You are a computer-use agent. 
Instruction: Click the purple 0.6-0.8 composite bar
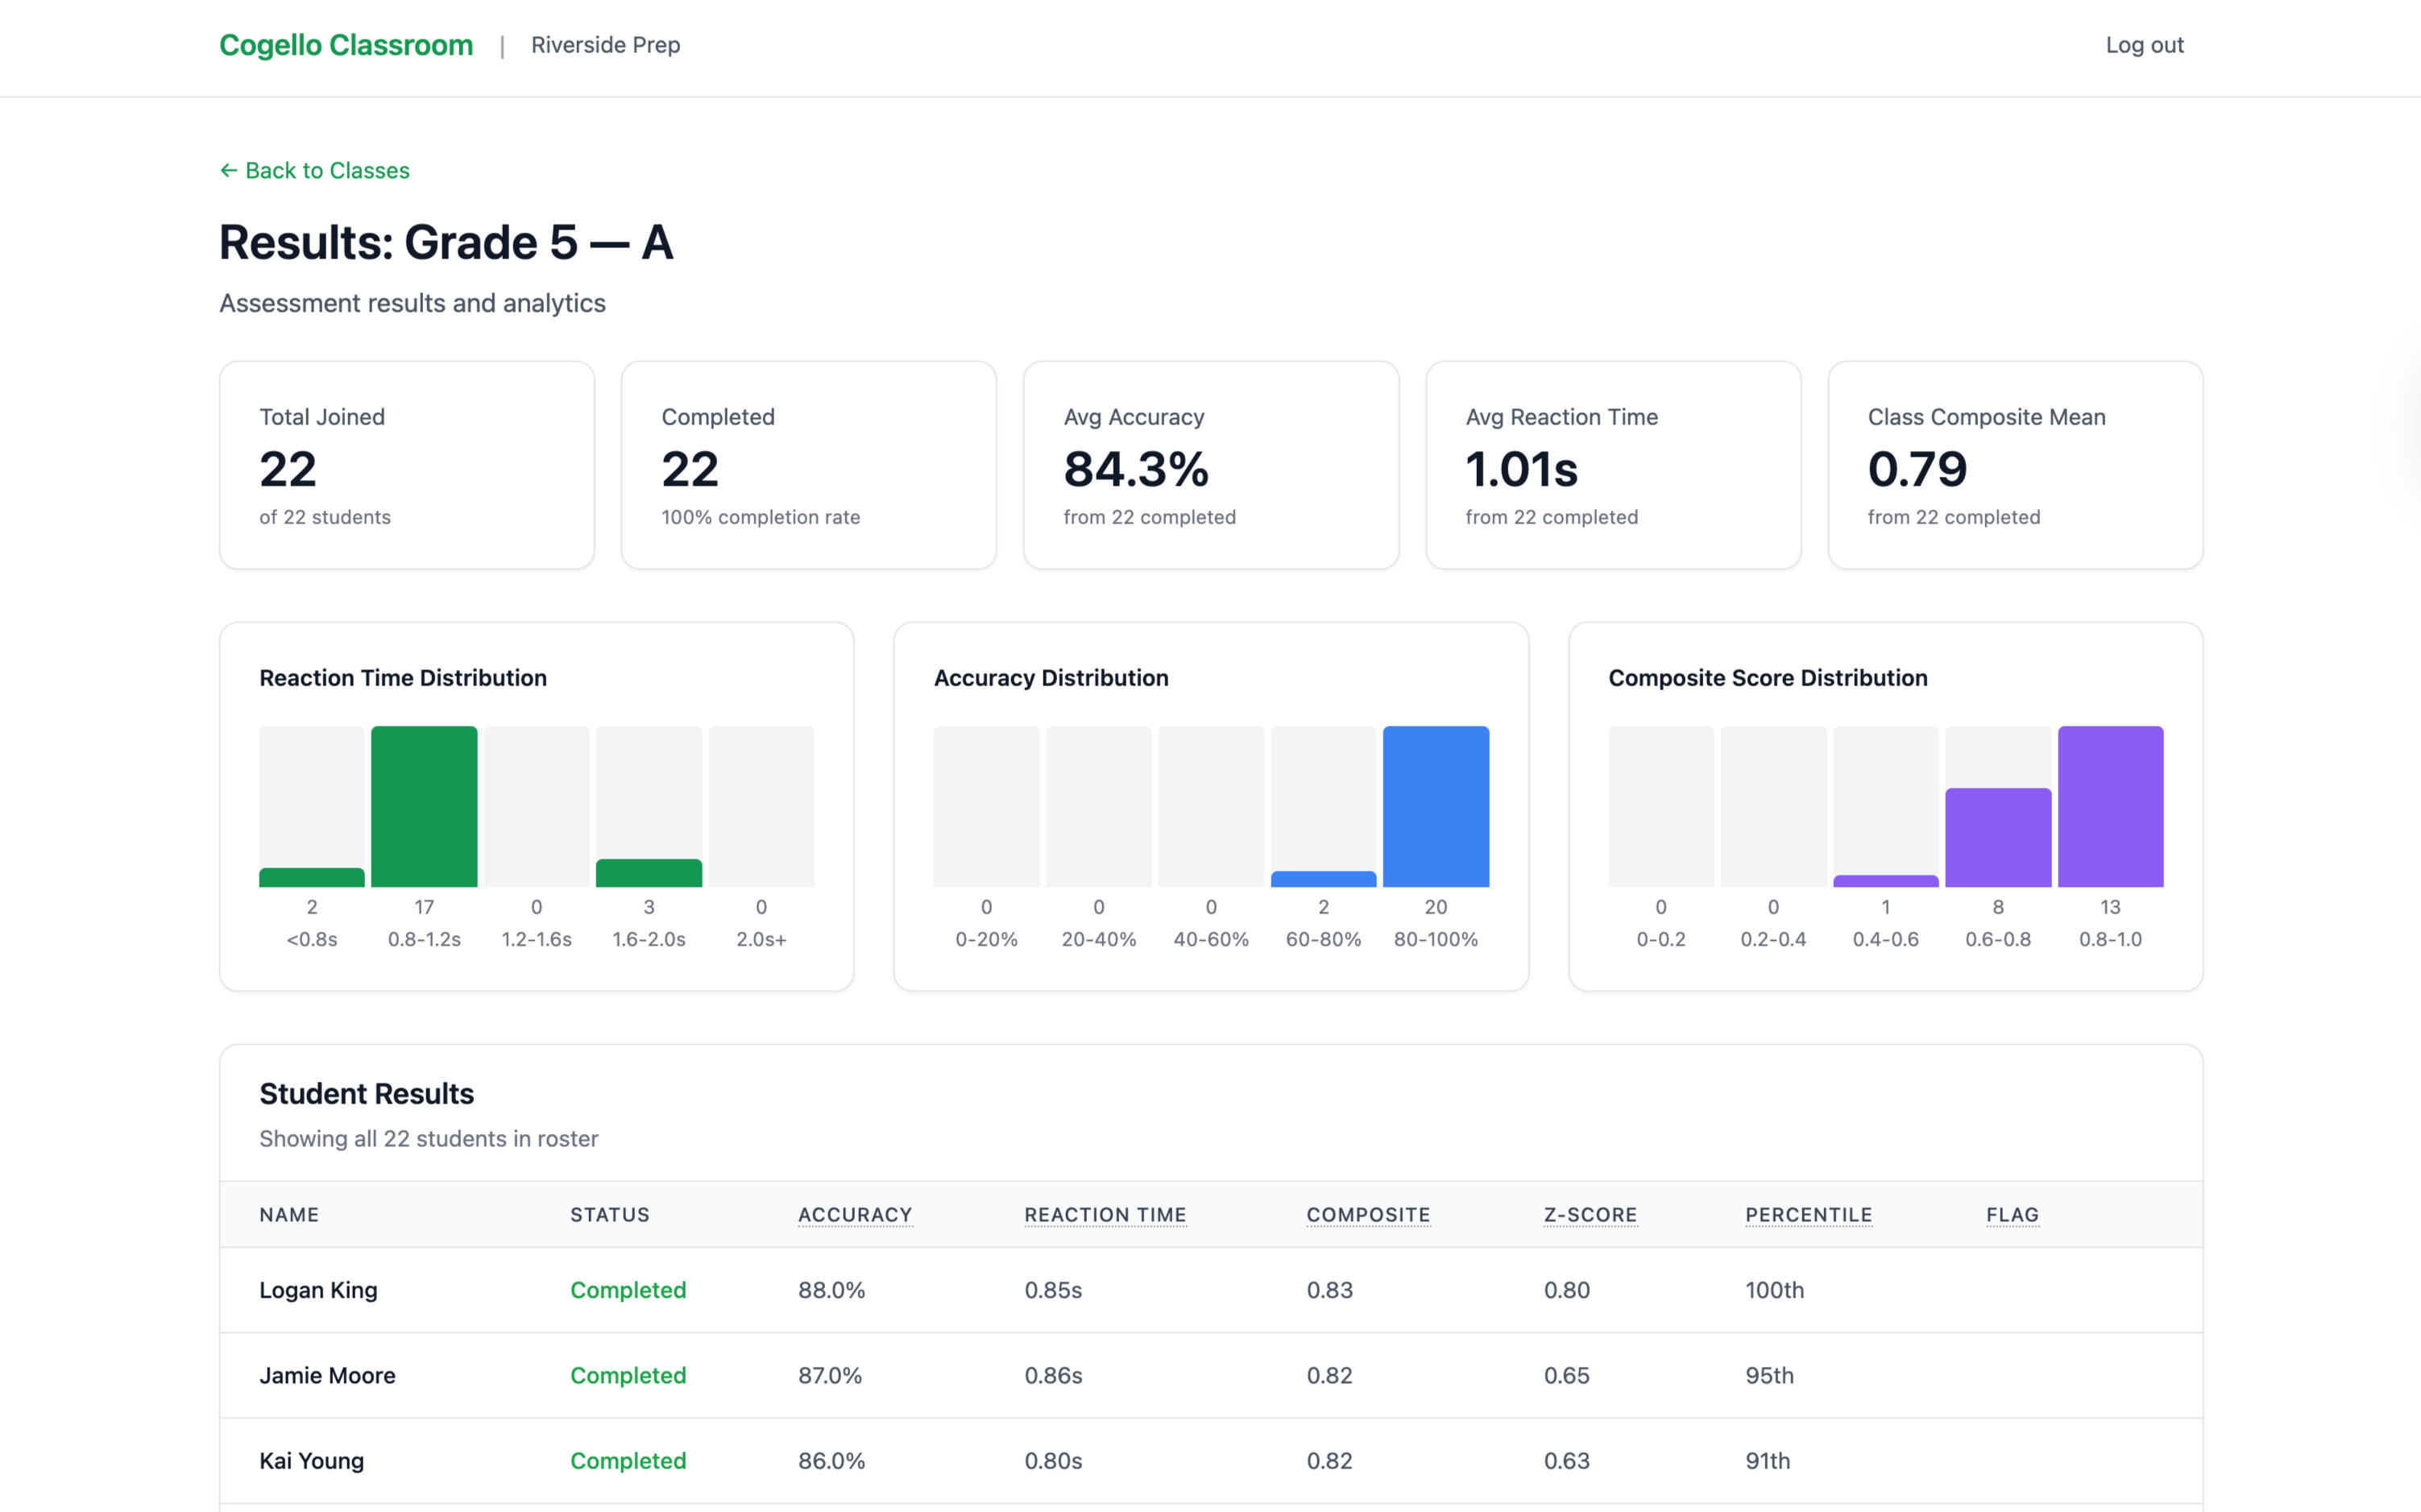pyautogui.click(x=1997, y=837)
